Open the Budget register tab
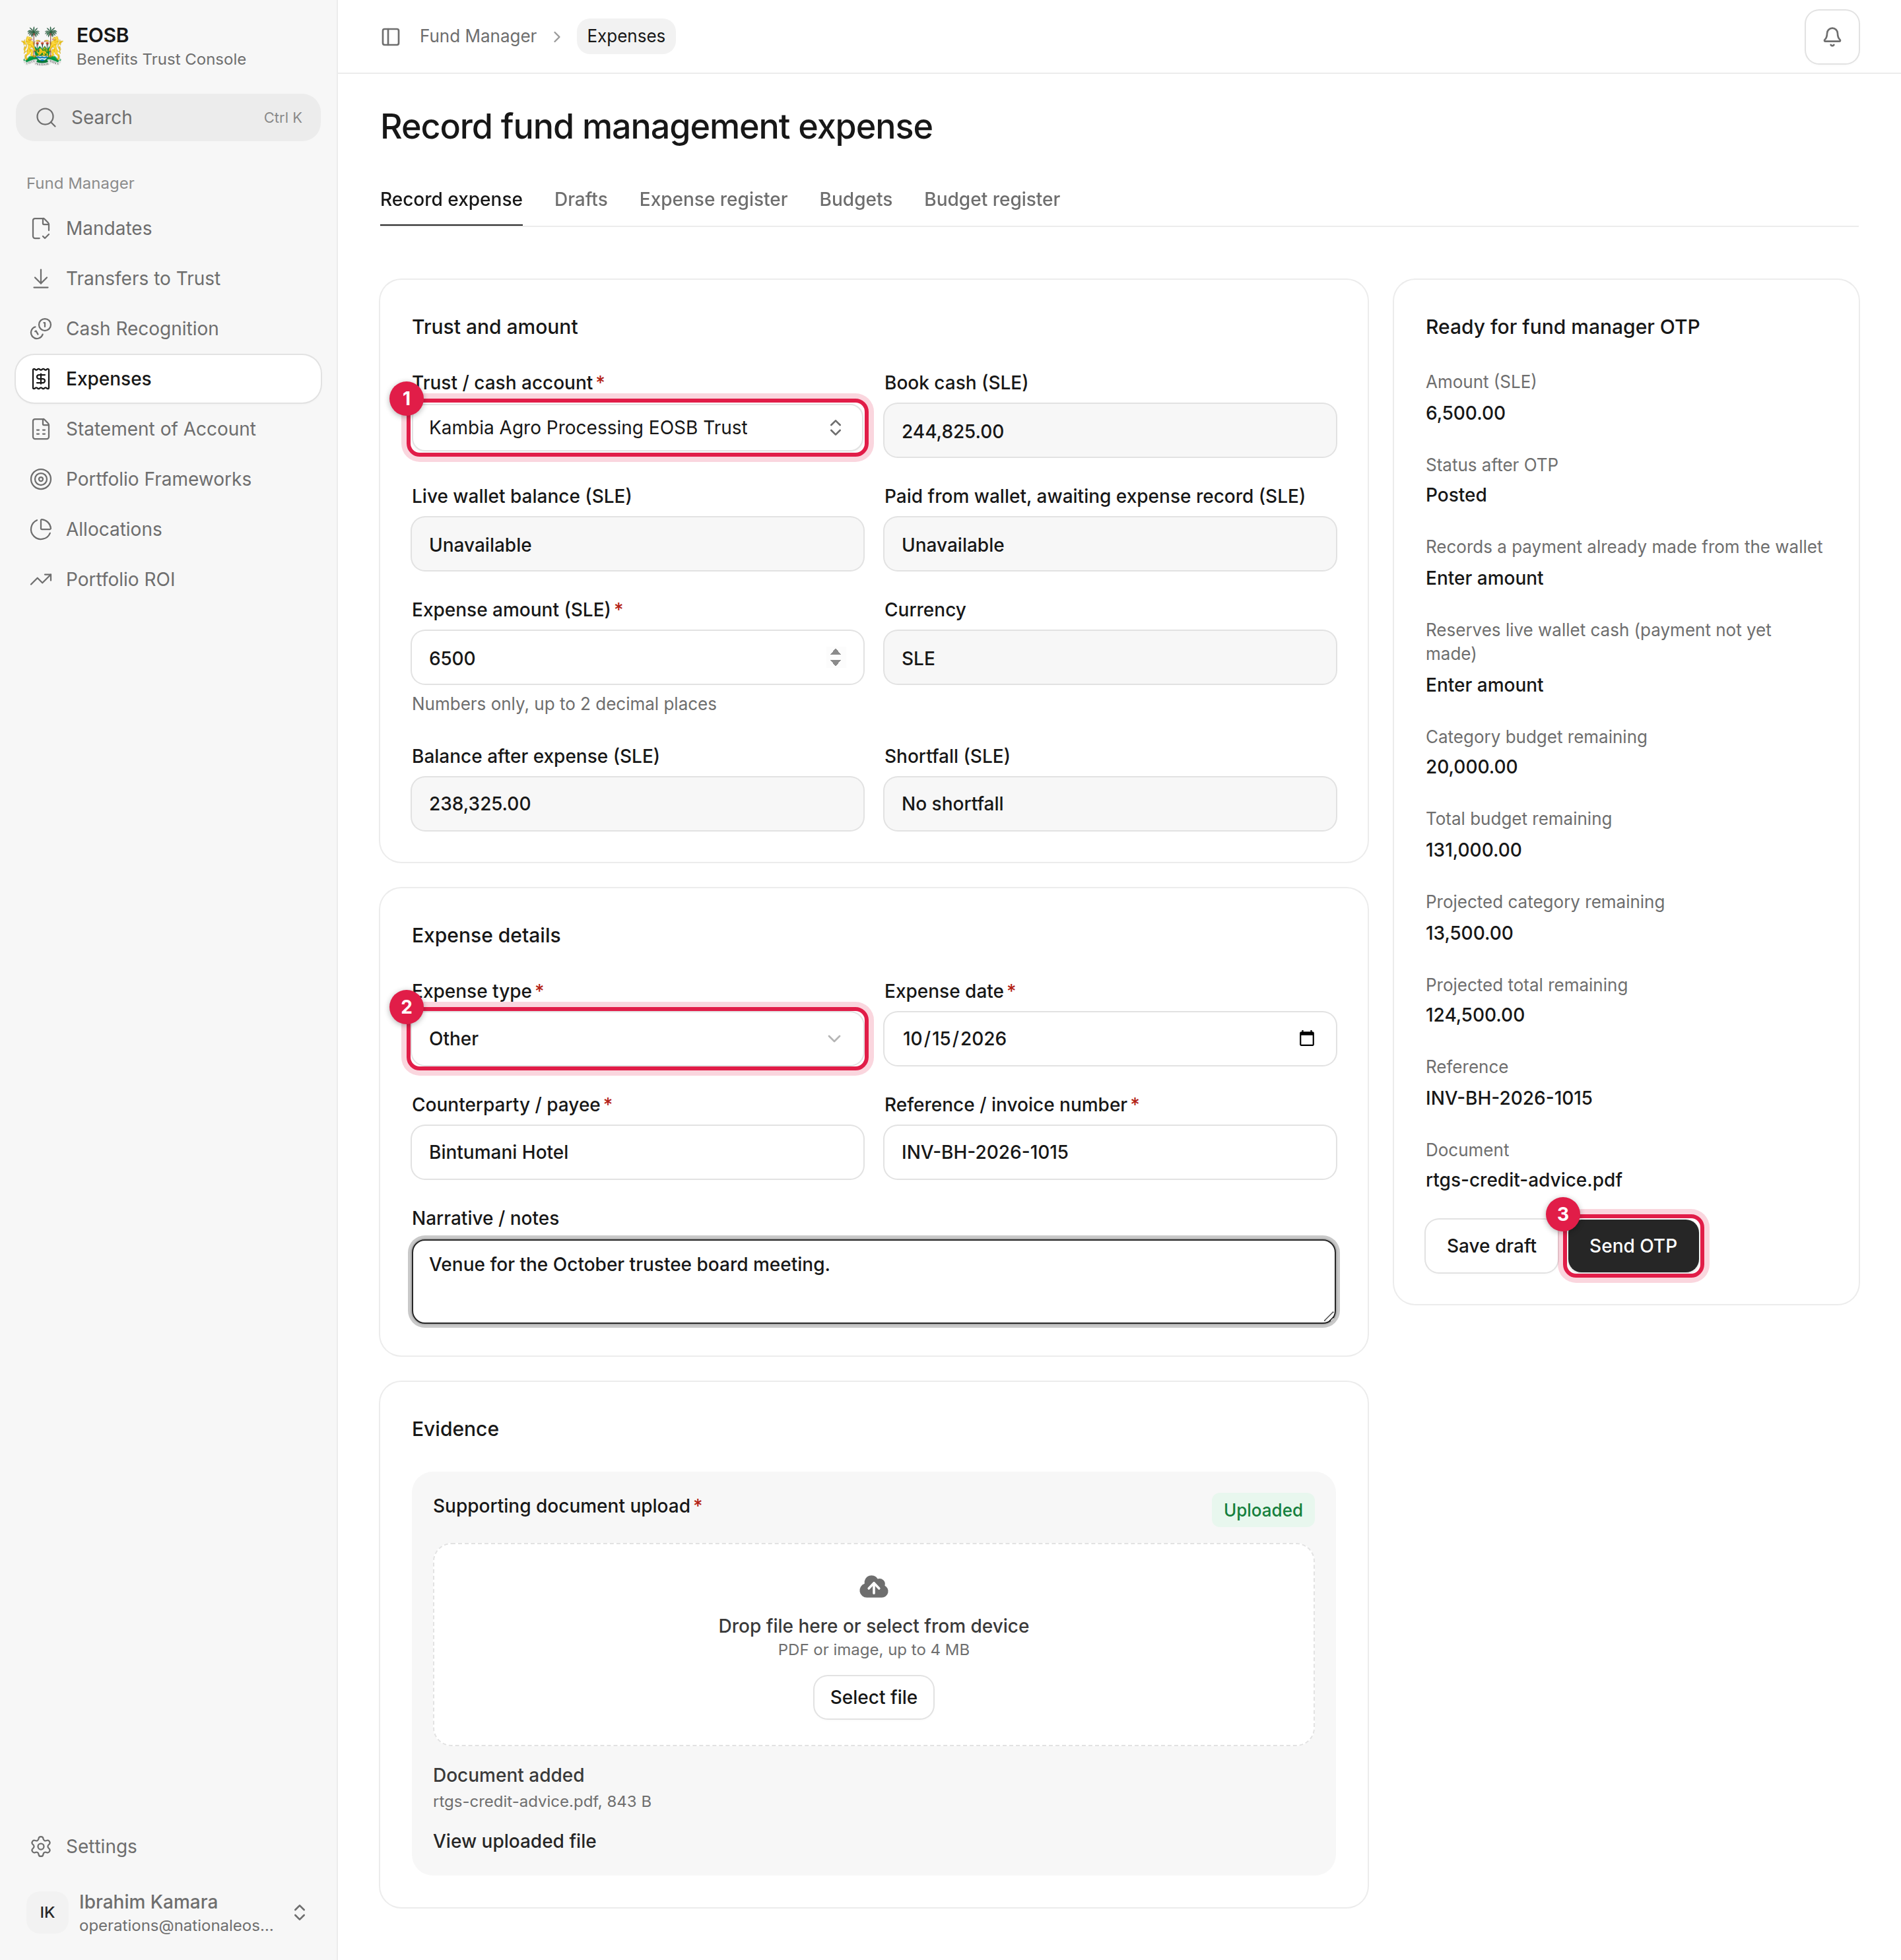1901x1960 pixels. 991,199
